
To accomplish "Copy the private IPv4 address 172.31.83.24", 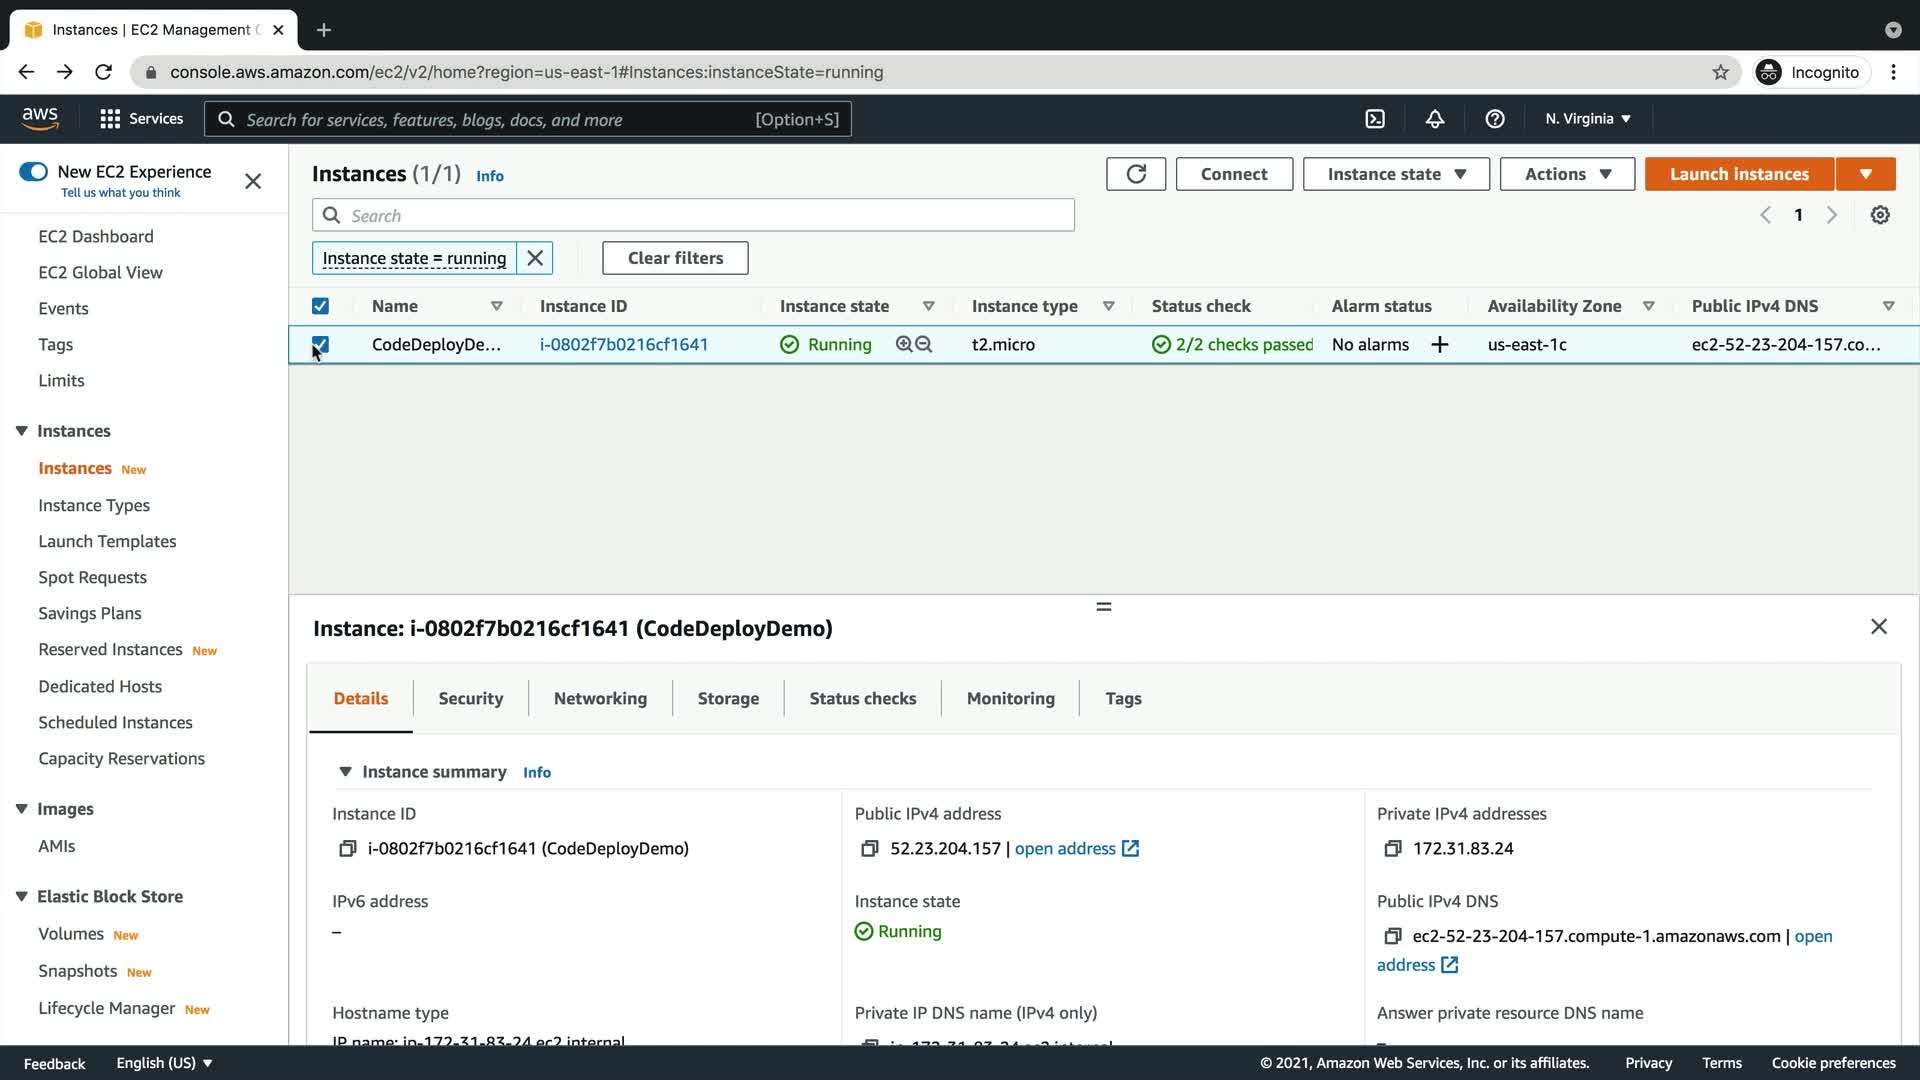I will coord(1392,849).
